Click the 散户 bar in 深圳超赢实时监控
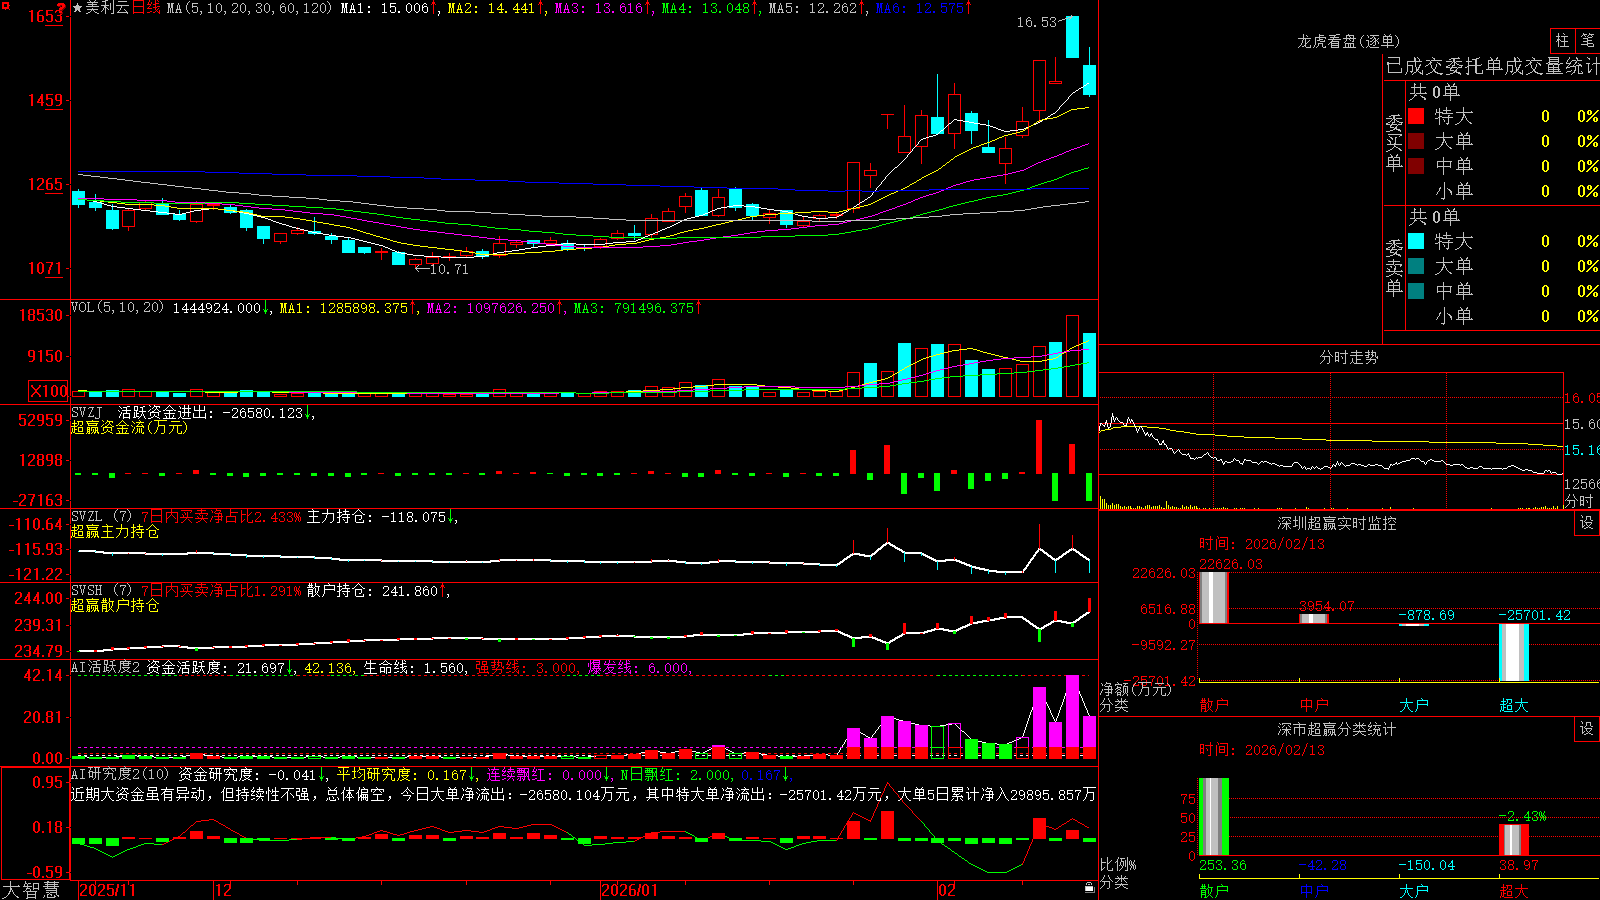Screen dimensions: 1600x900 pyautogui.click(x=1214, y=597)
